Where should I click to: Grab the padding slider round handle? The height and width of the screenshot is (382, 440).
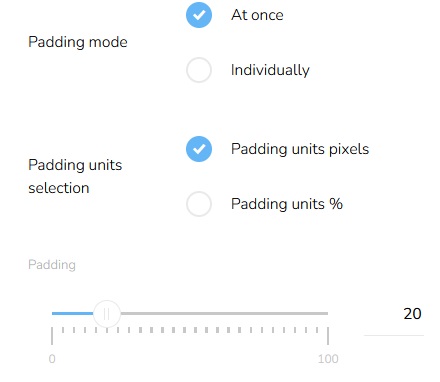tap(107, 314)
